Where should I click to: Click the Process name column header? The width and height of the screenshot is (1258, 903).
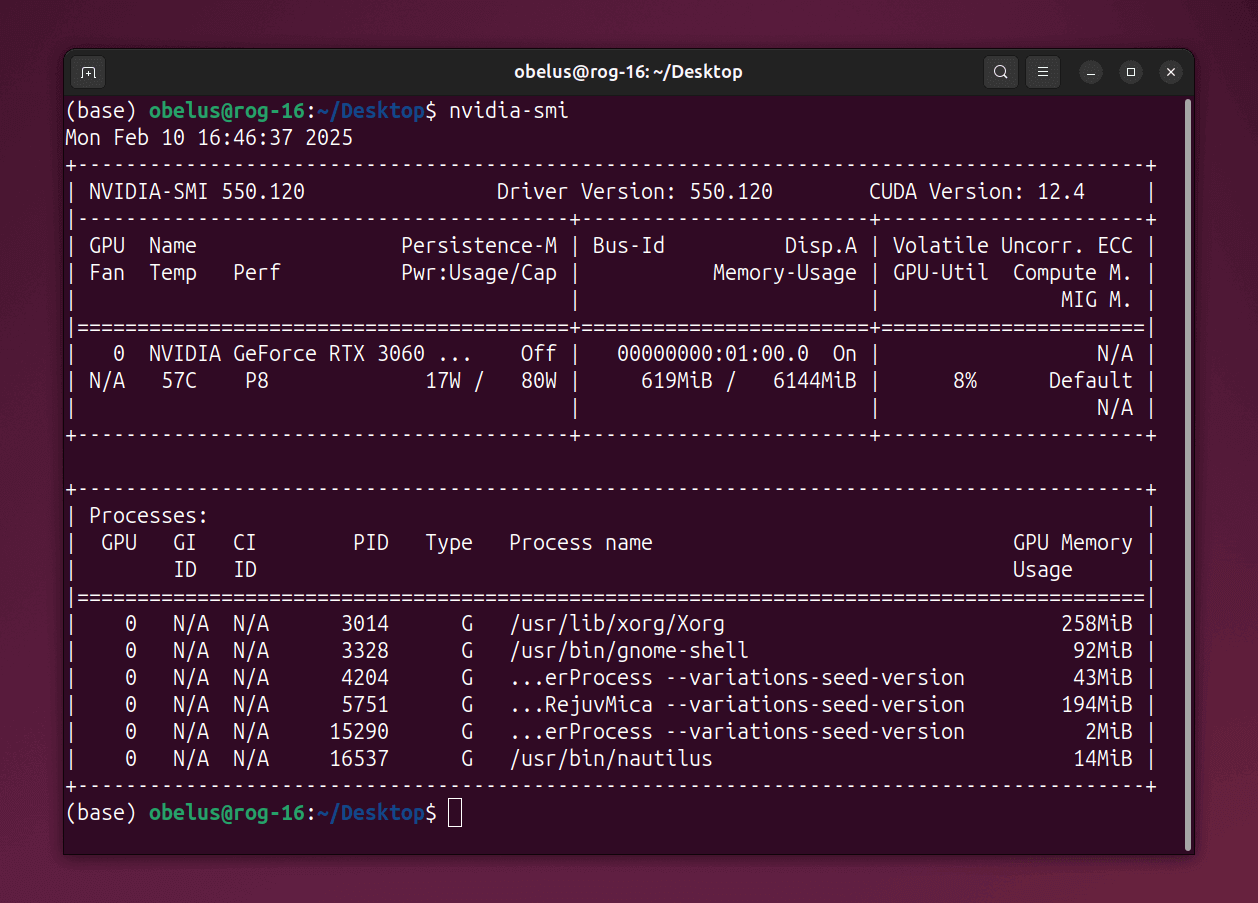tap(581, 543)
